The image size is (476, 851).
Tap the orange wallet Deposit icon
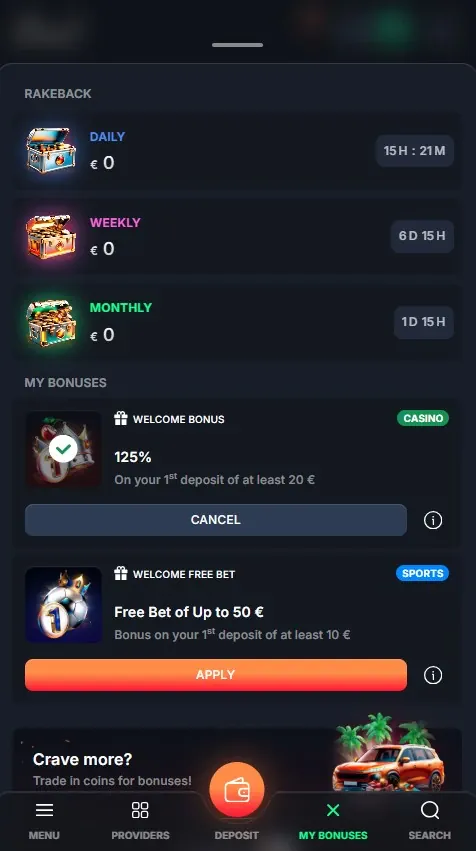point(237,790)
